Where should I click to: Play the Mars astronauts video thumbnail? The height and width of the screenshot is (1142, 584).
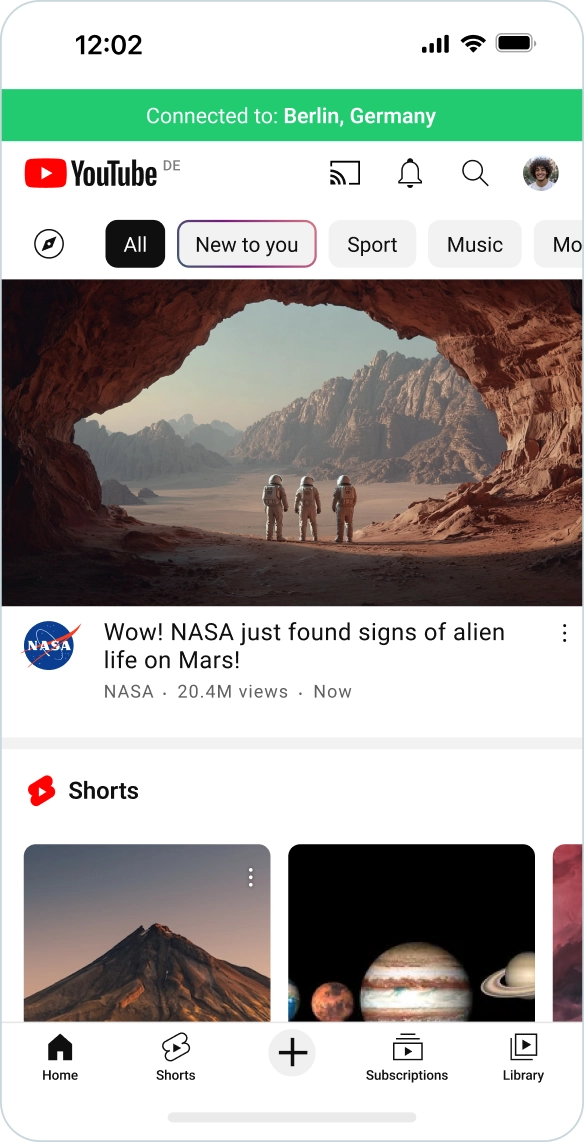(x=292, y=443)
